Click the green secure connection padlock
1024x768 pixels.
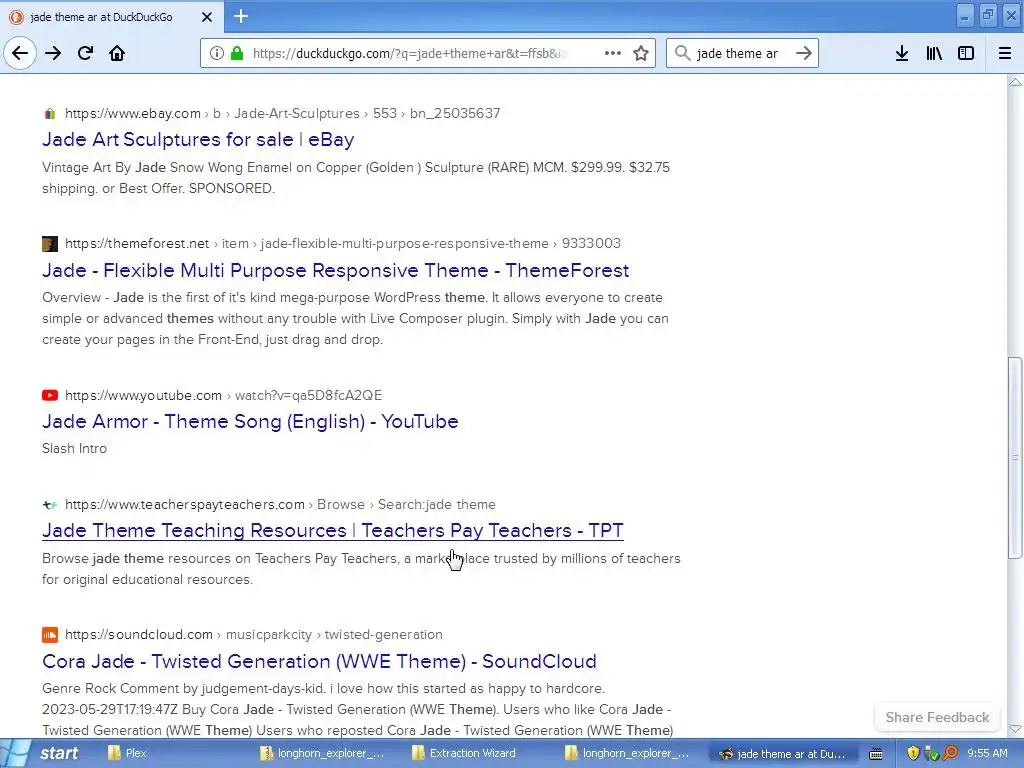237,53
